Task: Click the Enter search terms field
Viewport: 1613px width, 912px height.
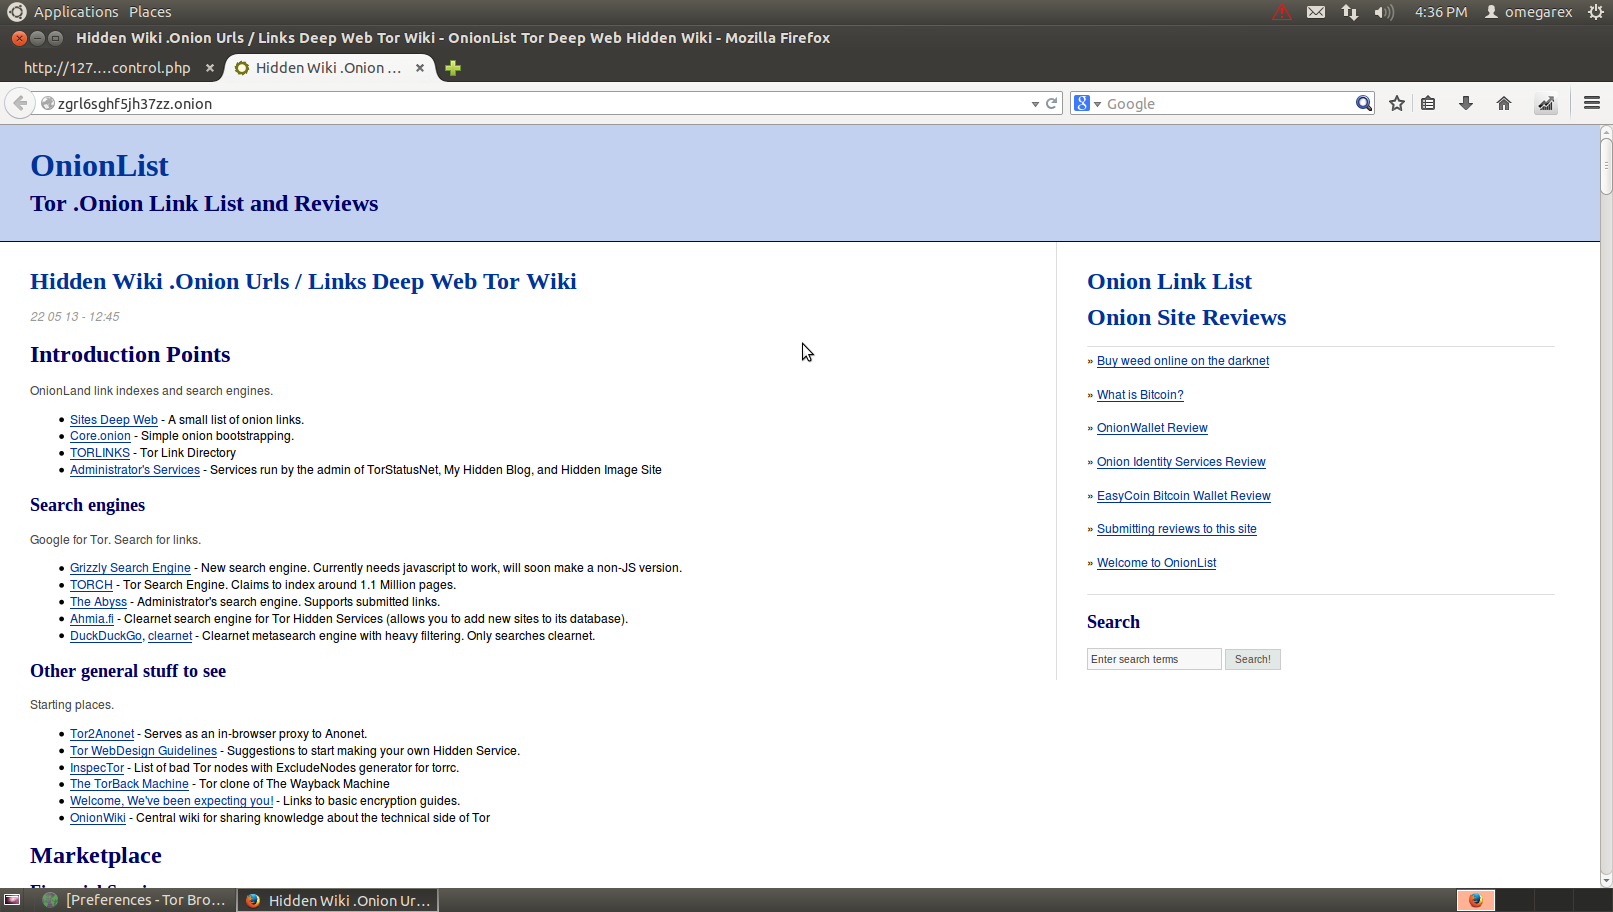Action: pyautogui.click(x=1154, y=659)
